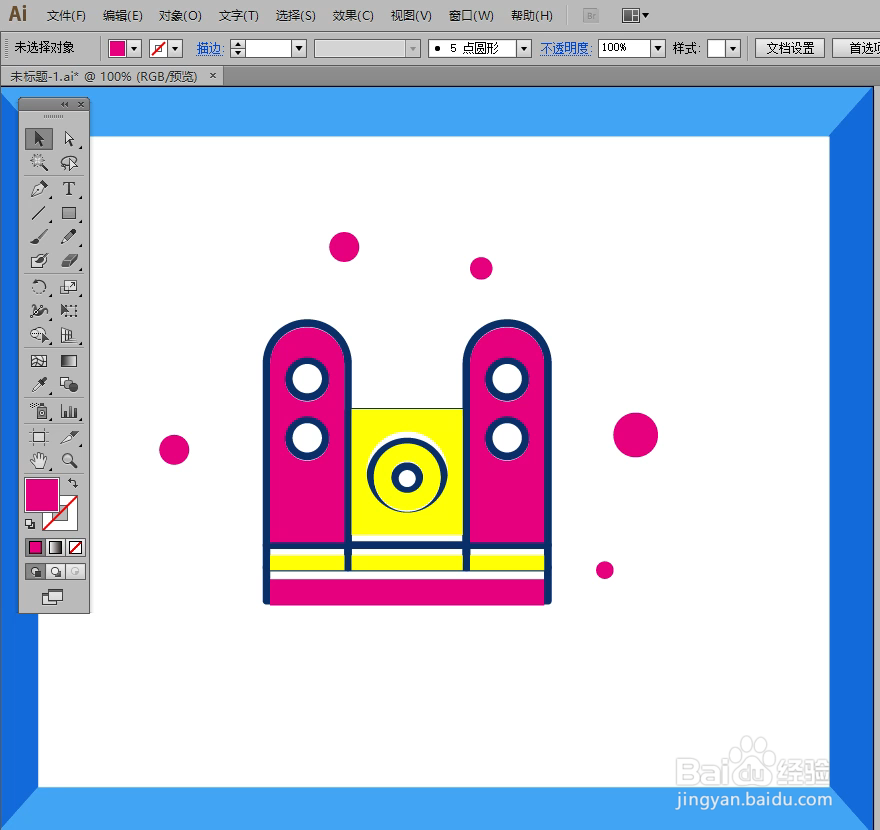Set paint mode to Gradient
Image resolution: width=880 pixels, height=830 pixels.
[56, 547]
